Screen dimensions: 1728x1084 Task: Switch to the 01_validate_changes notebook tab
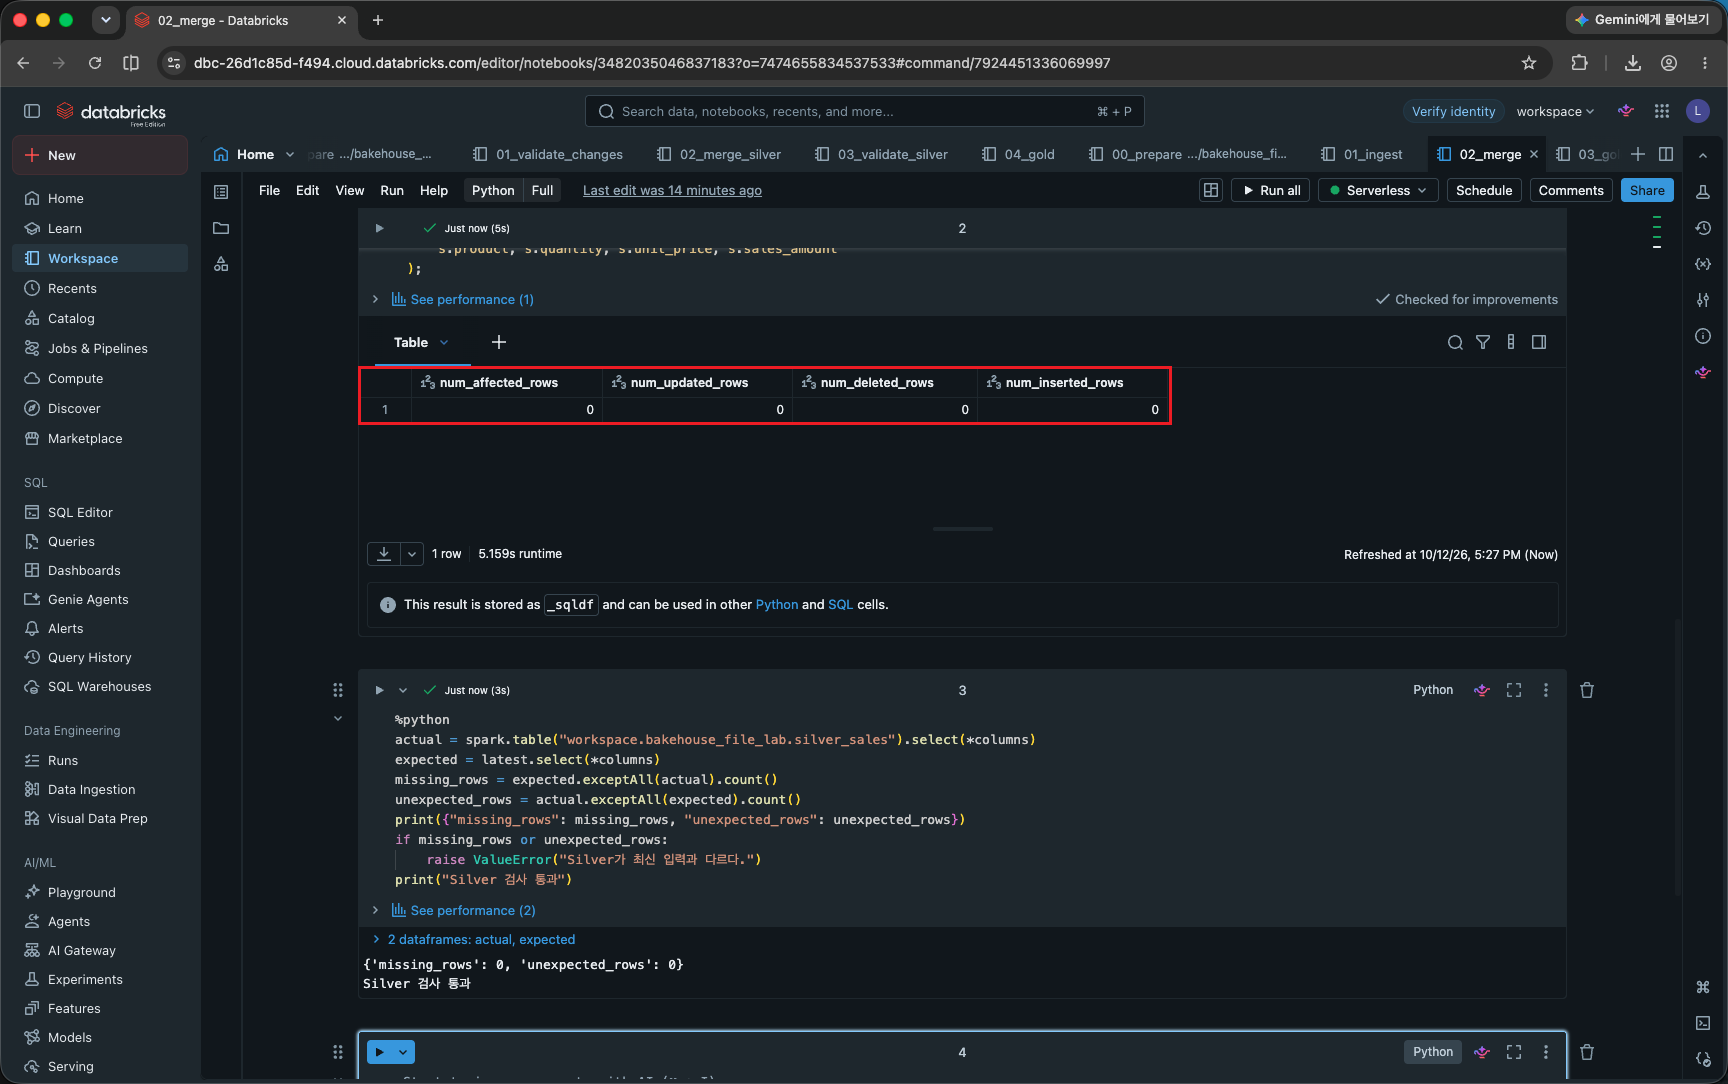[548, 154]
